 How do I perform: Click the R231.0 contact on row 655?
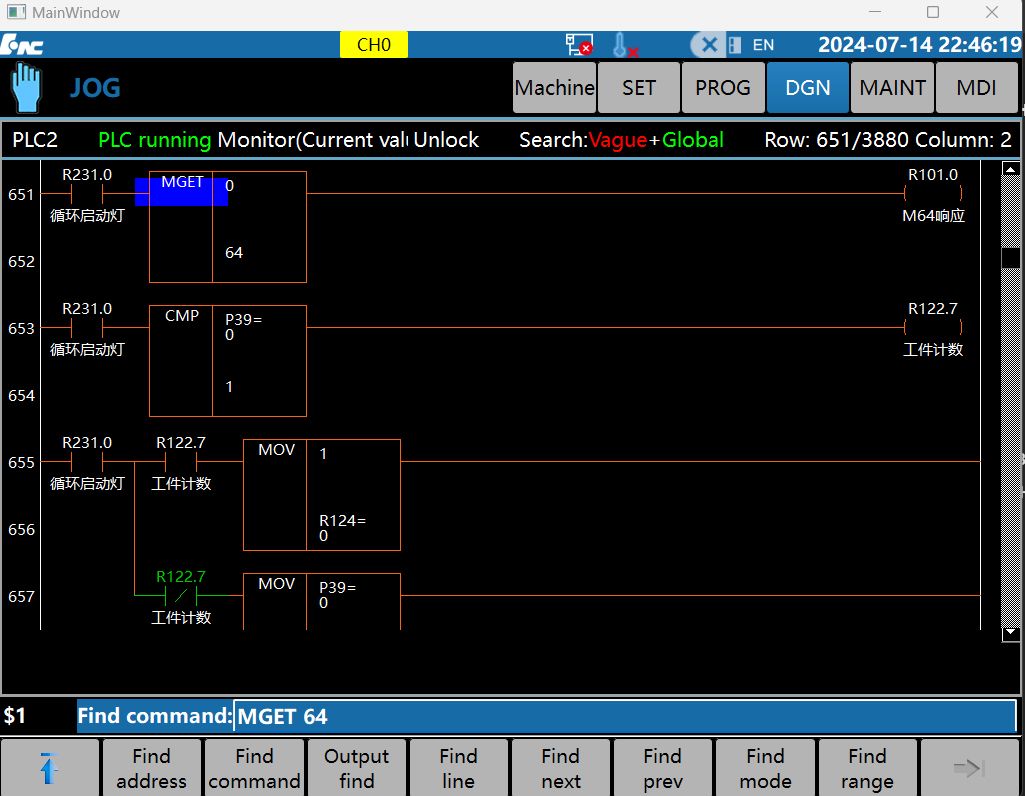click(x=87, y=461)
